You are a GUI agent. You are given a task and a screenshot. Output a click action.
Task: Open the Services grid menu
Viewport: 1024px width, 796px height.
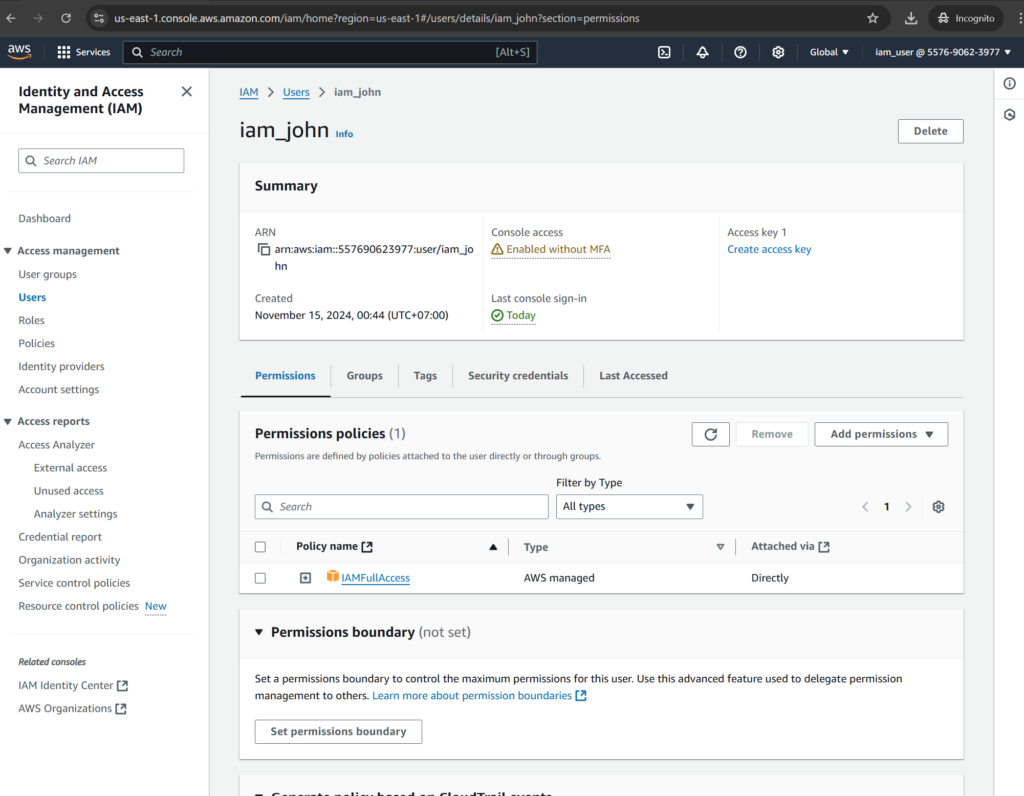[x=64, y=52]
